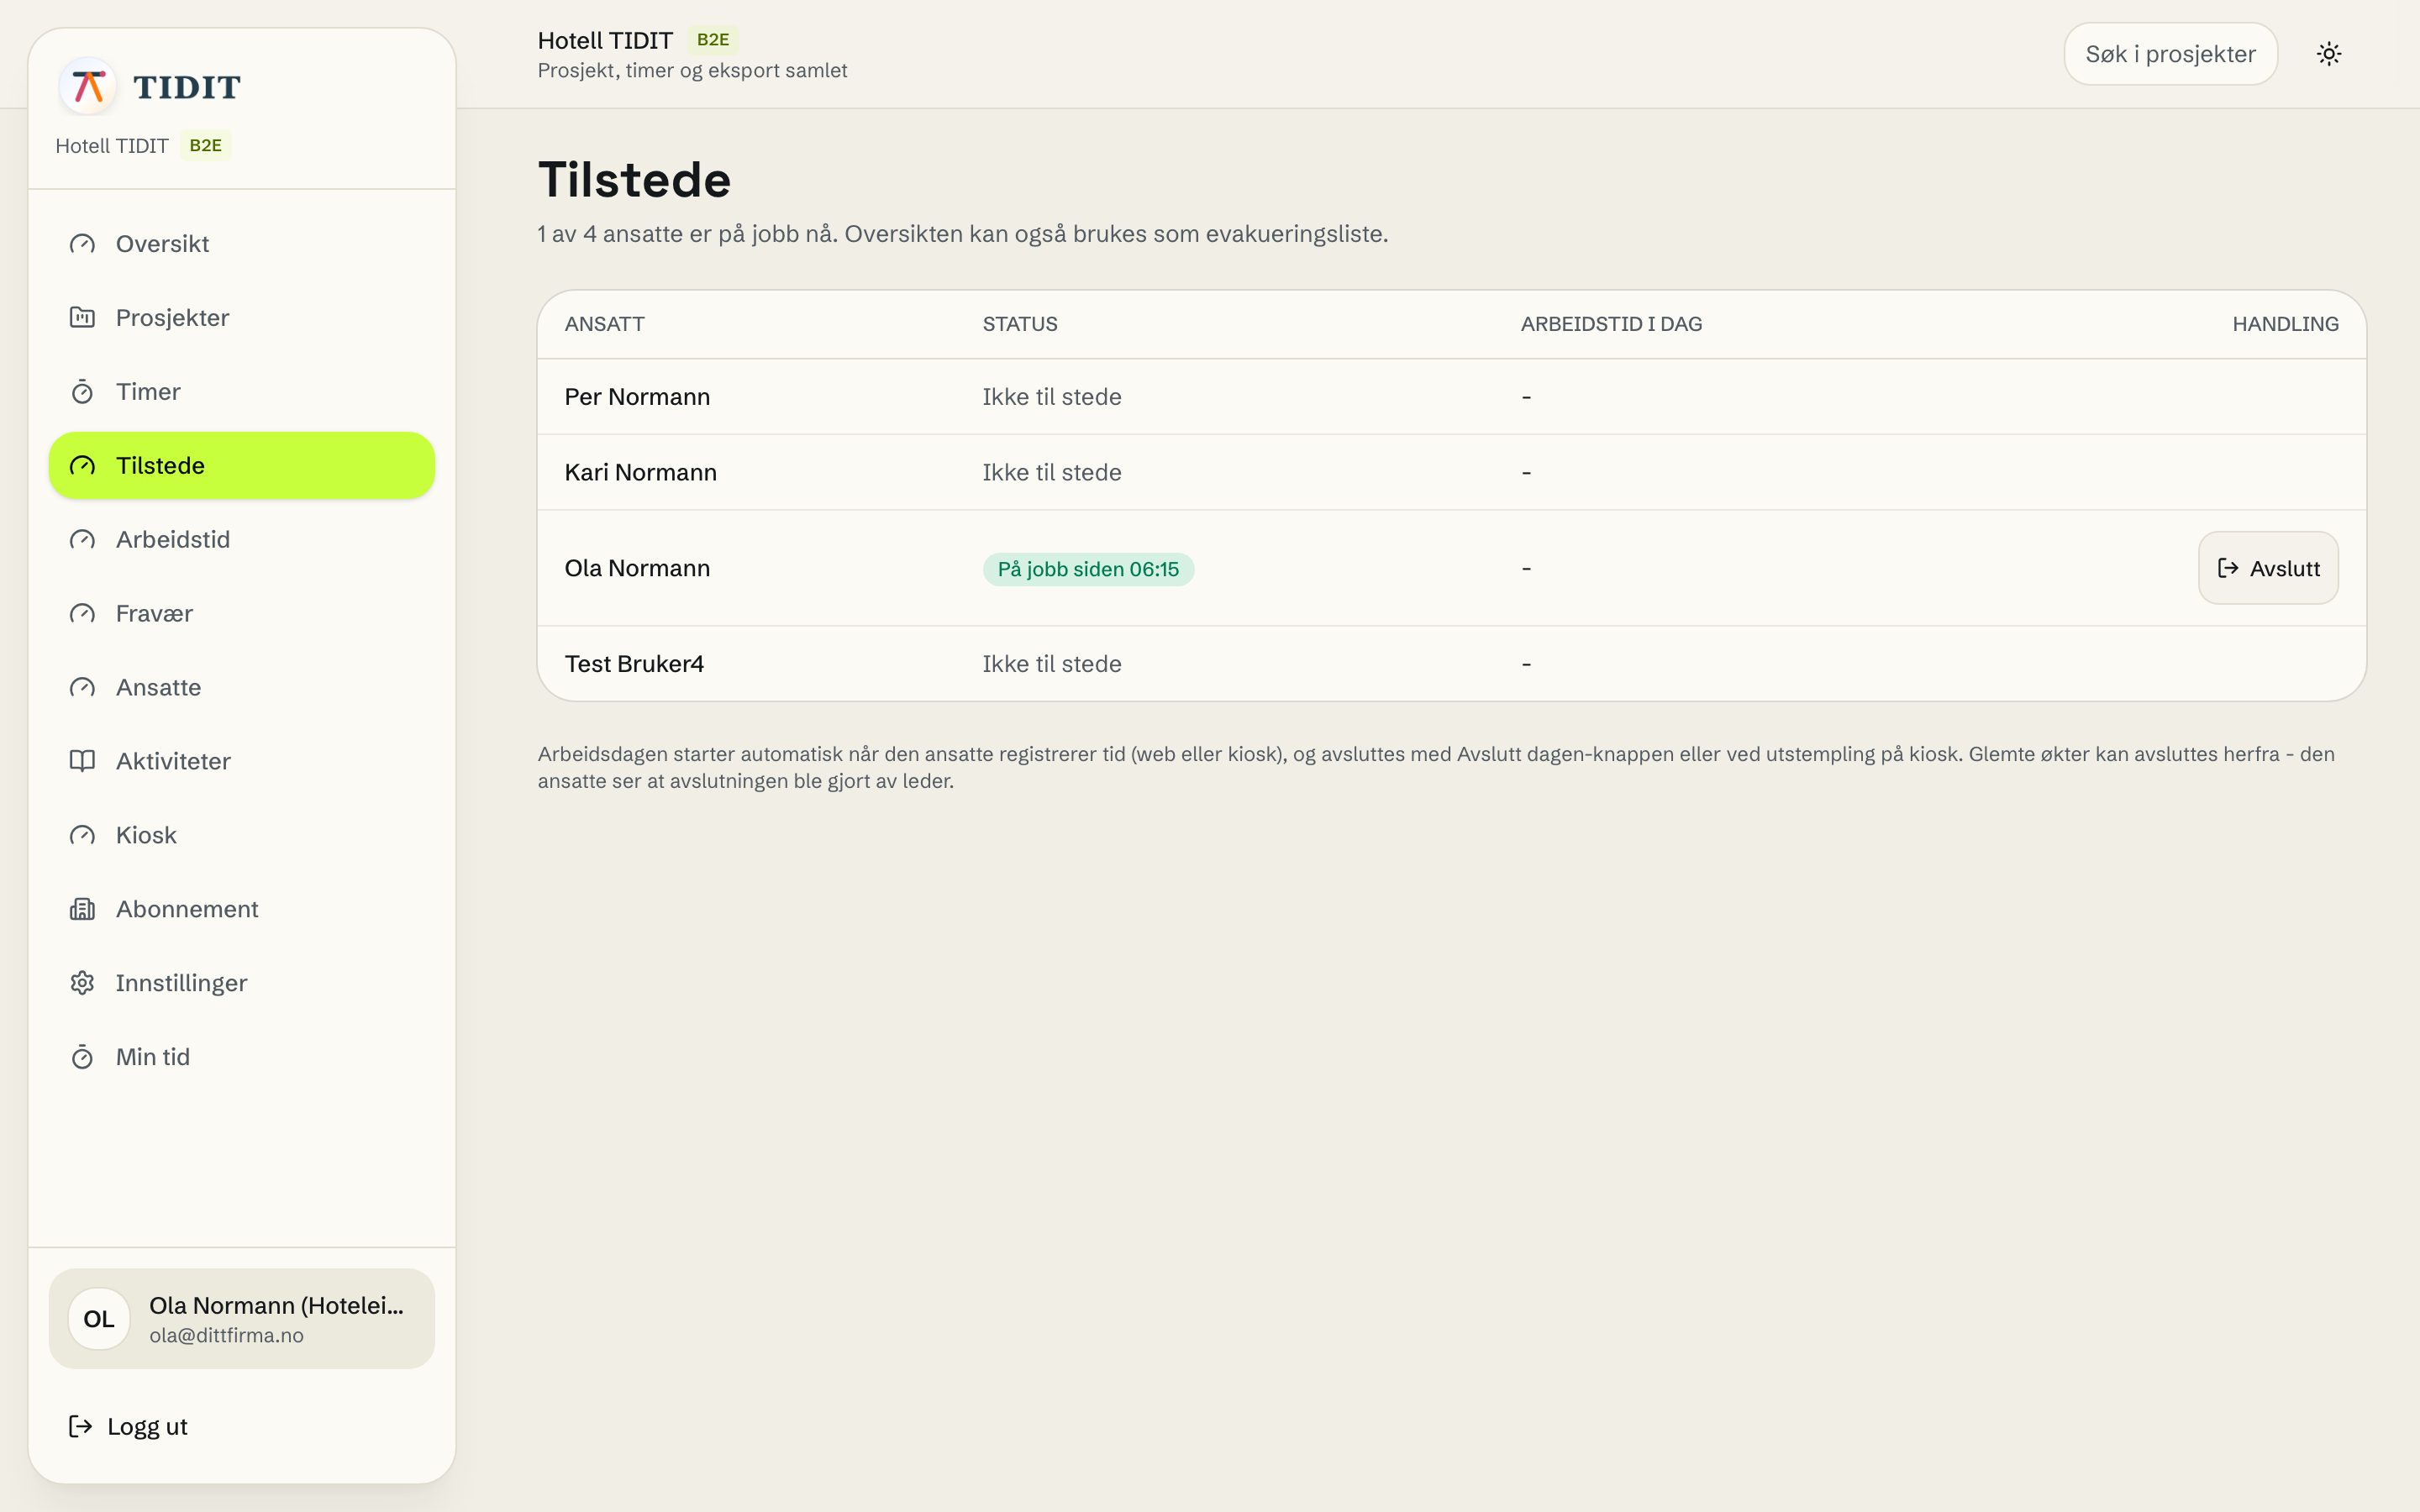Click Hotell TIDIT label in the sidebar

tap(112, 146)
